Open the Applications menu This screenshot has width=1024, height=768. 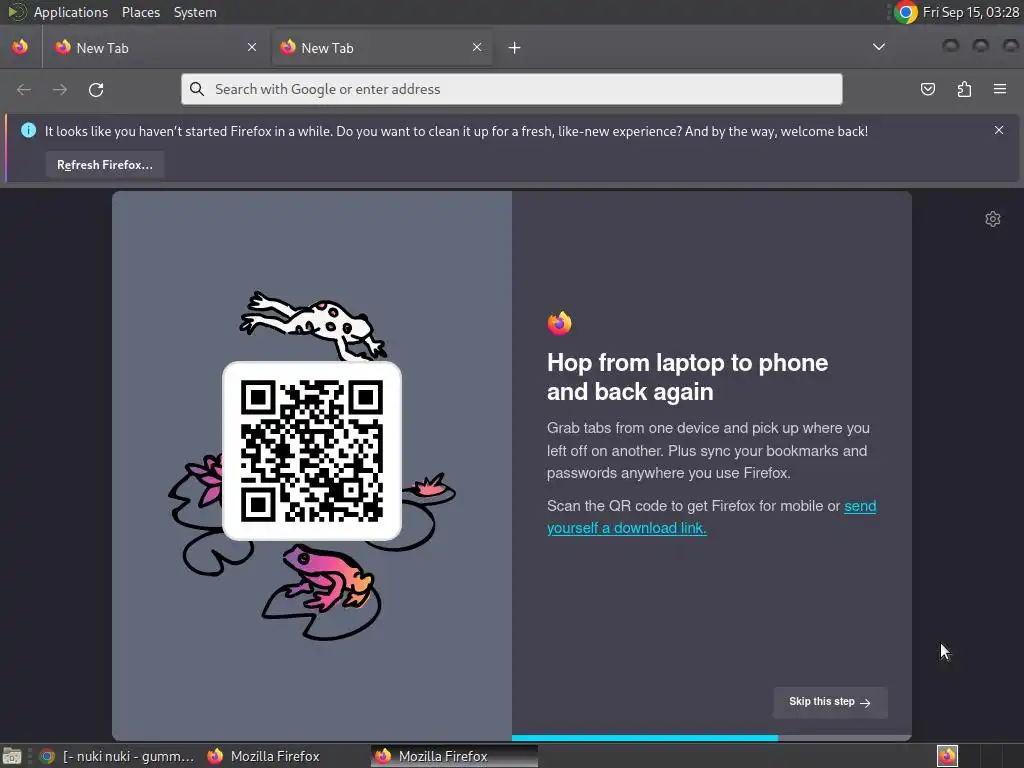71,12
